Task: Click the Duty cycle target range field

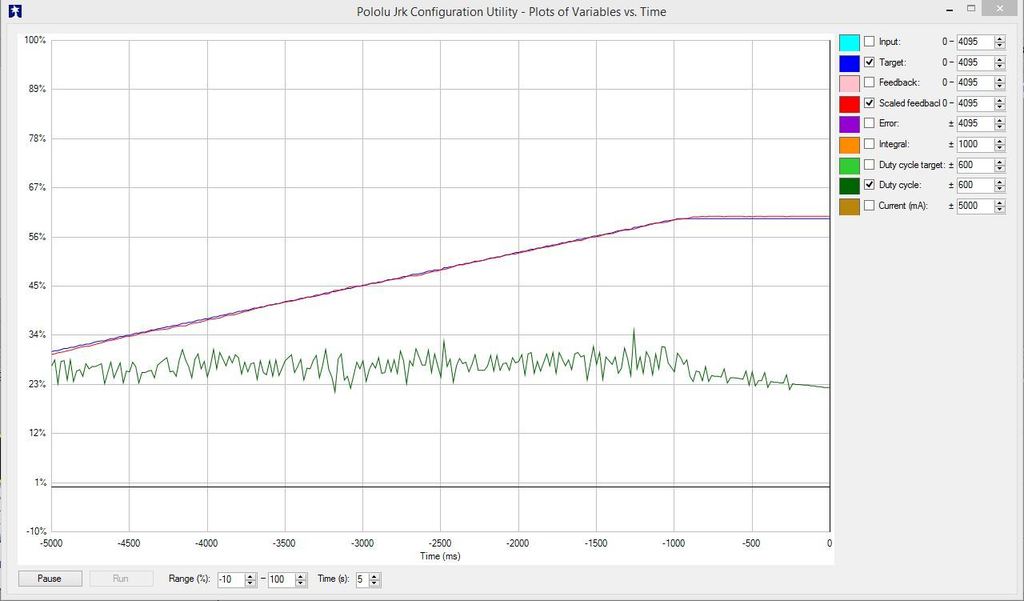Action: click(x=975, y=165)
